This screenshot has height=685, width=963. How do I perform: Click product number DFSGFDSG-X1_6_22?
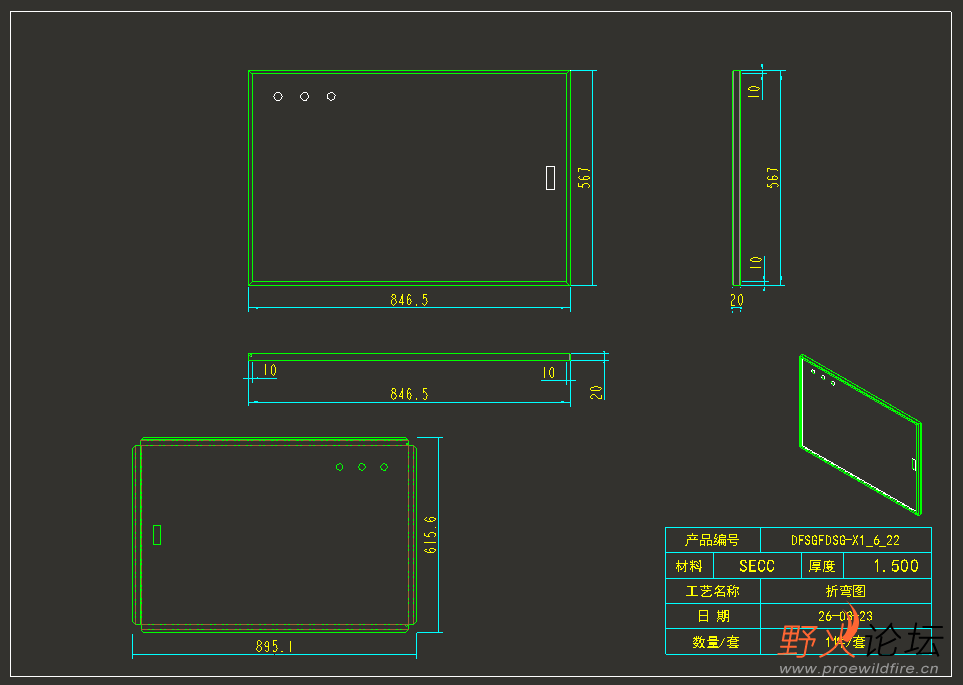pyautogui.click(x=845, y=540)
